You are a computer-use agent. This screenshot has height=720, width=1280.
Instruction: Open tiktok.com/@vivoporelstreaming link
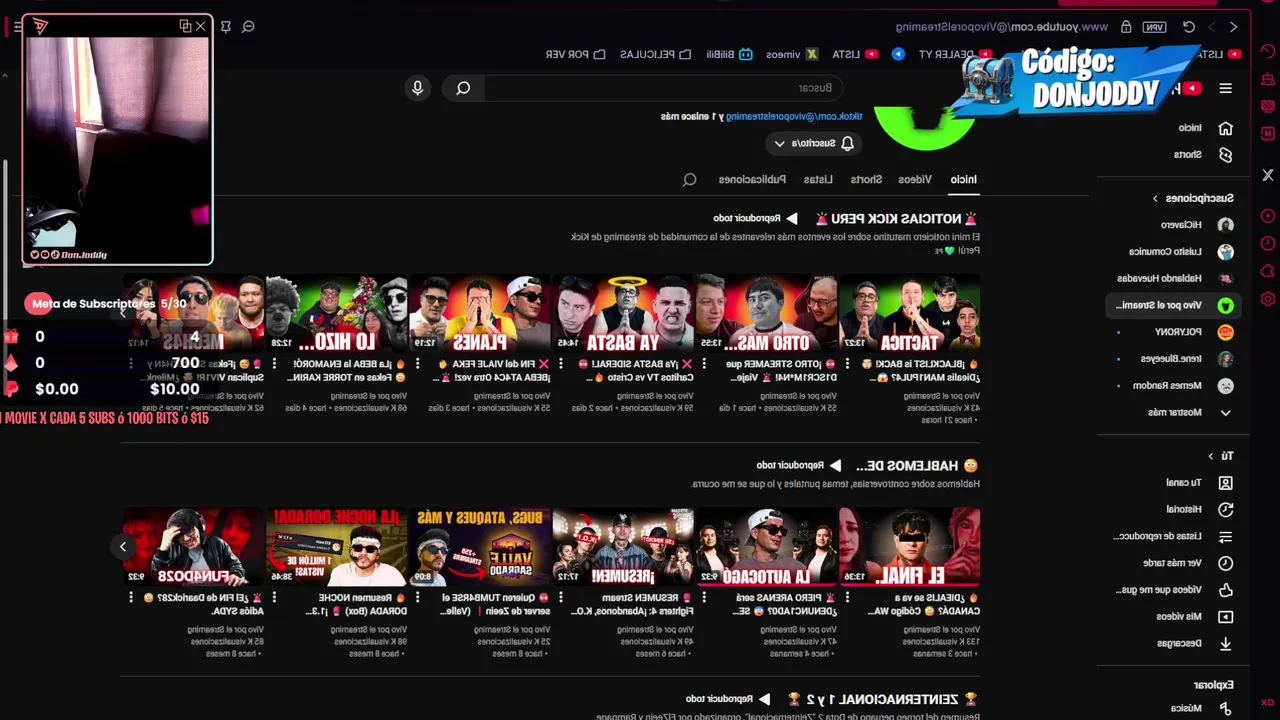pyautogui.click(x=796, y=117)
